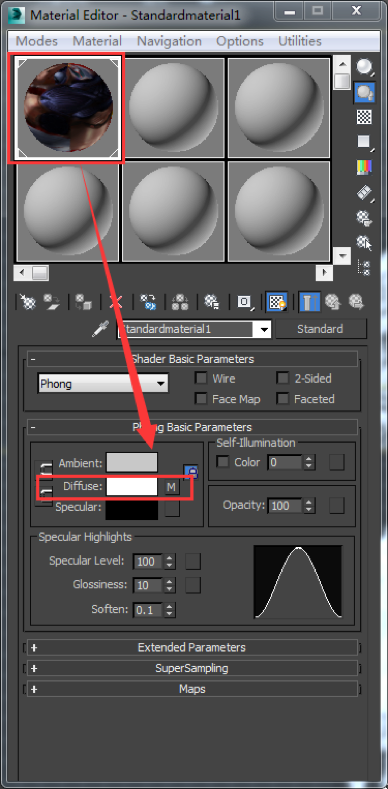Click the Specular map button
The image size is (388, 789).
172,509
